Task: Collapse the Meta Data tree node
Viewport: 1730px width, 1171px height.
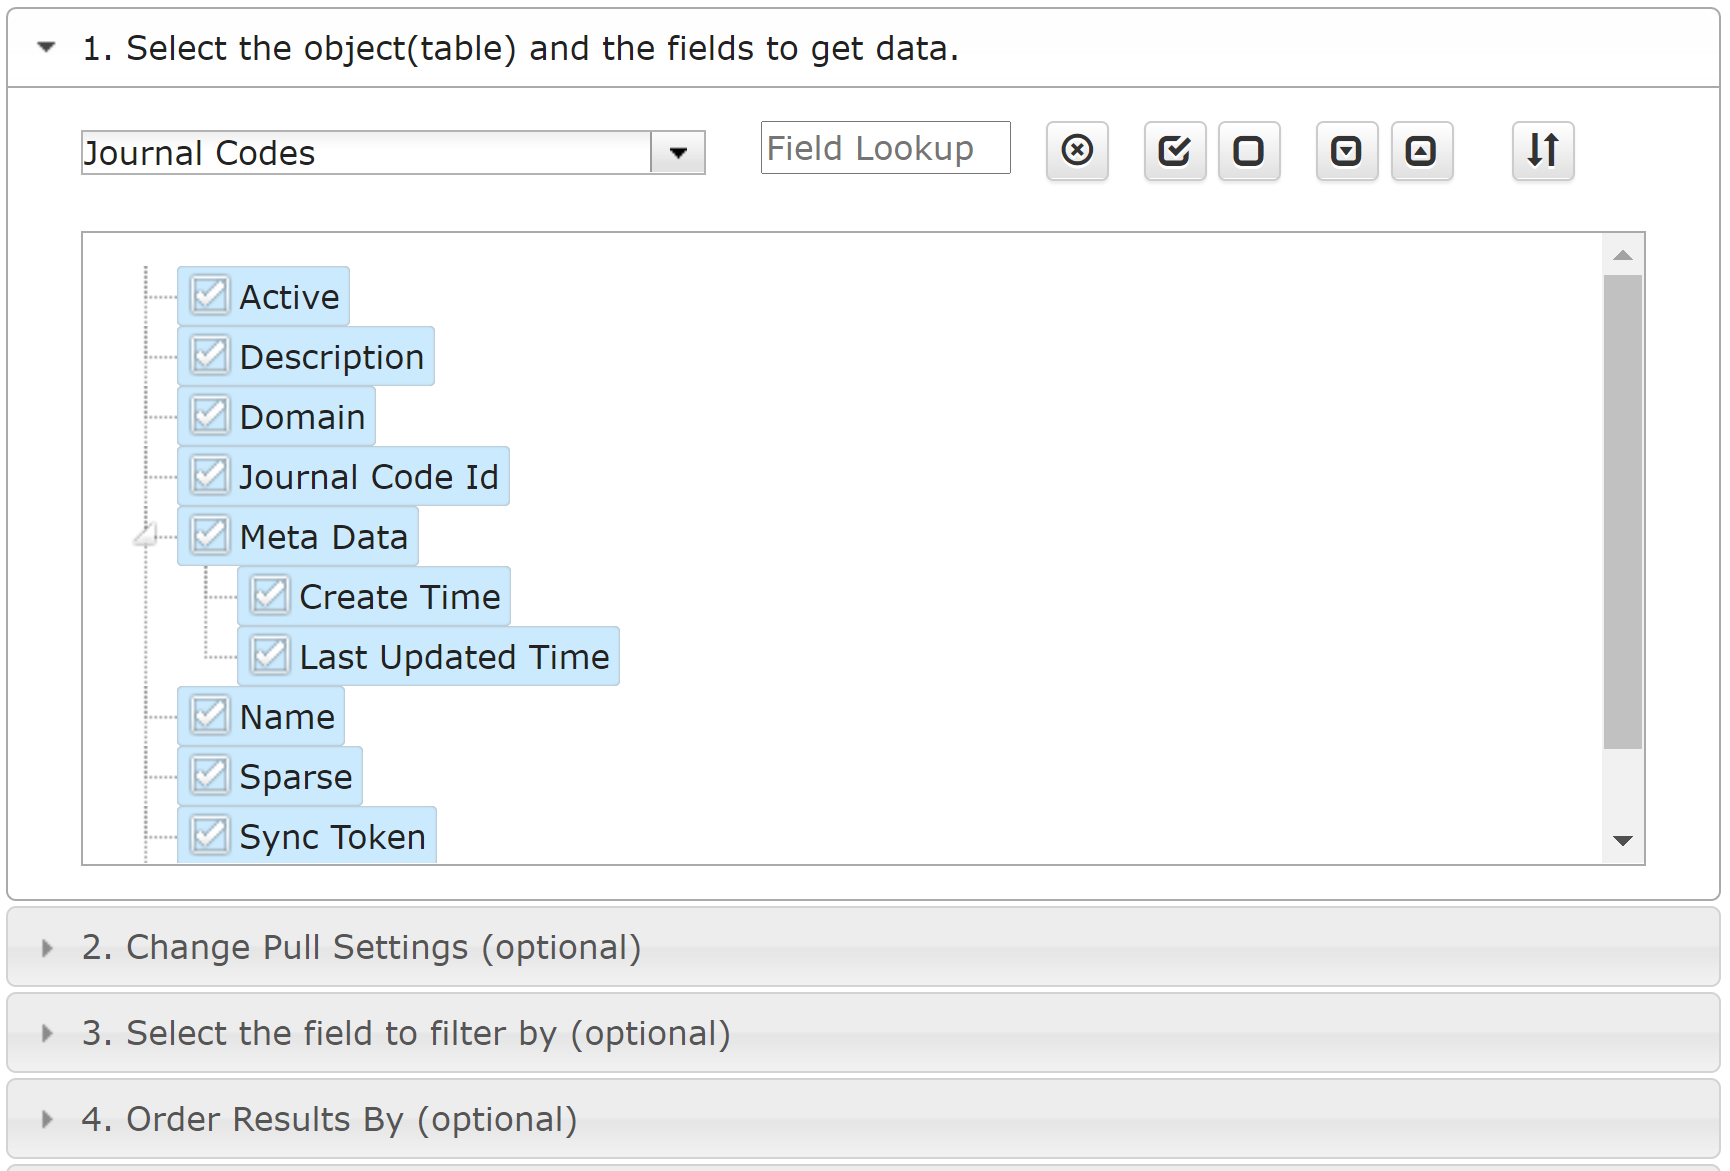Action: [146, 537]
